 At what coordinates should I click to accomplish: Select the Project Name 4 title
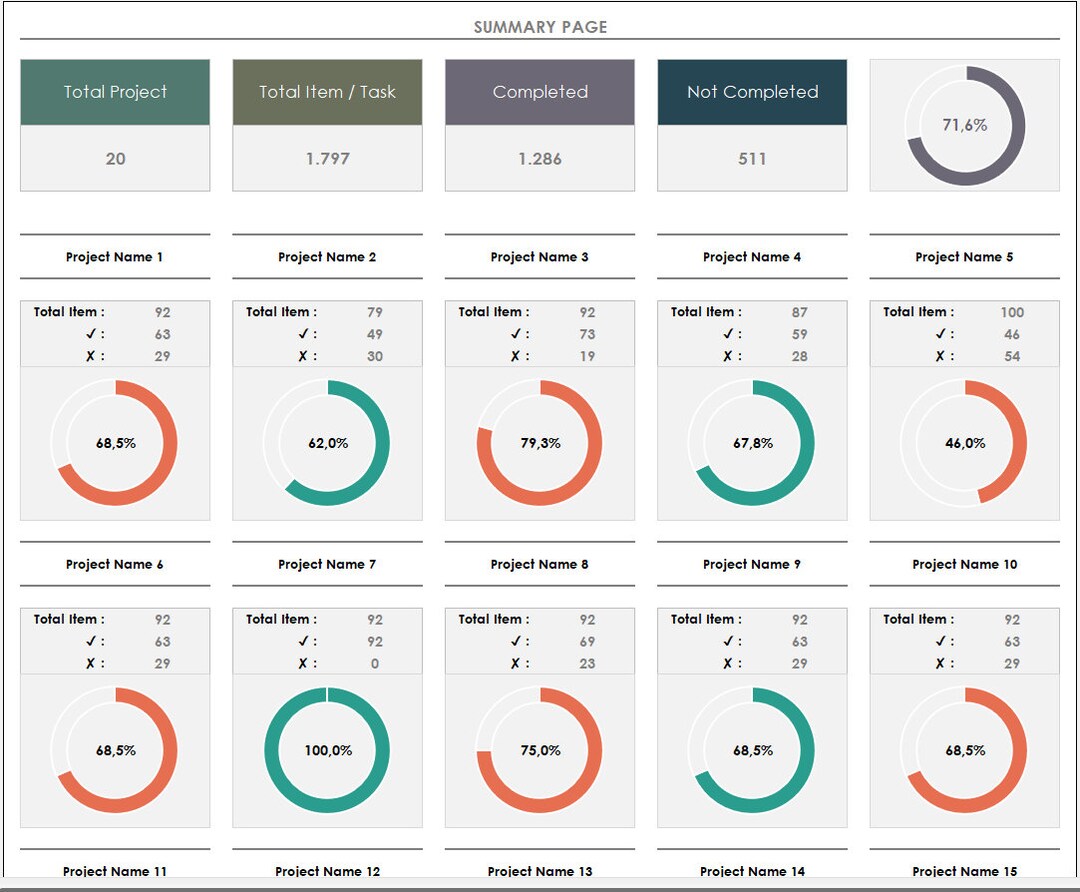click(x=752, y=257)
